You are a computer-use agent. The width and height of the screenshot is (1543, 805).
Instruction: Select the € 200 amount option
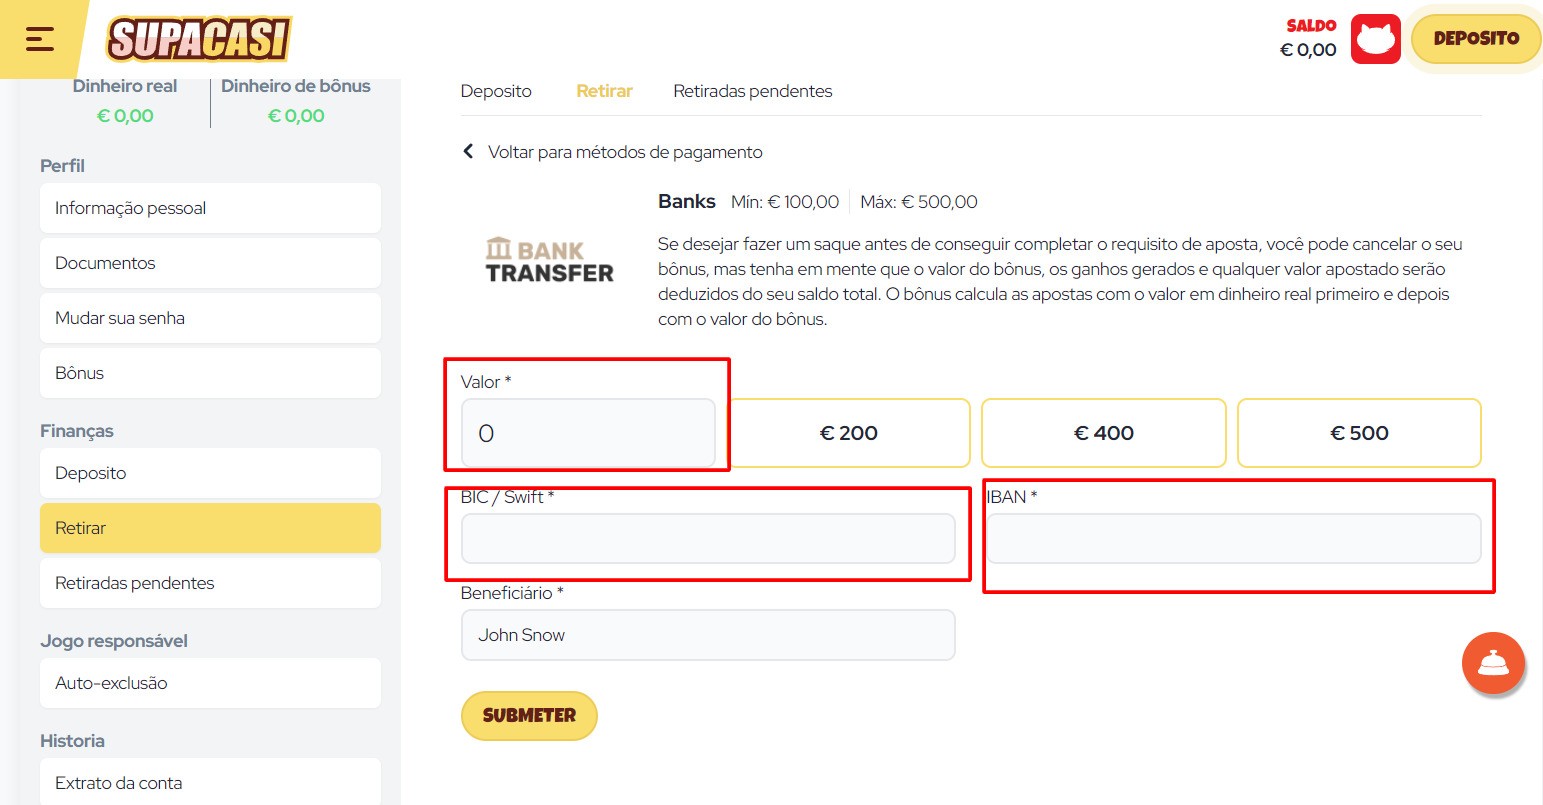848,433
